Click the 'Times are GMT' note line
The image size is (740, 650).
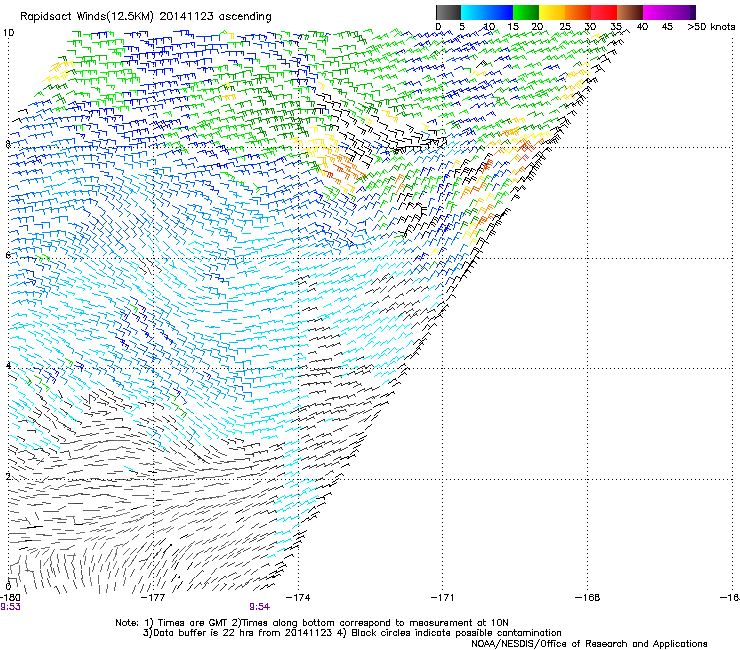click(311, 623)
